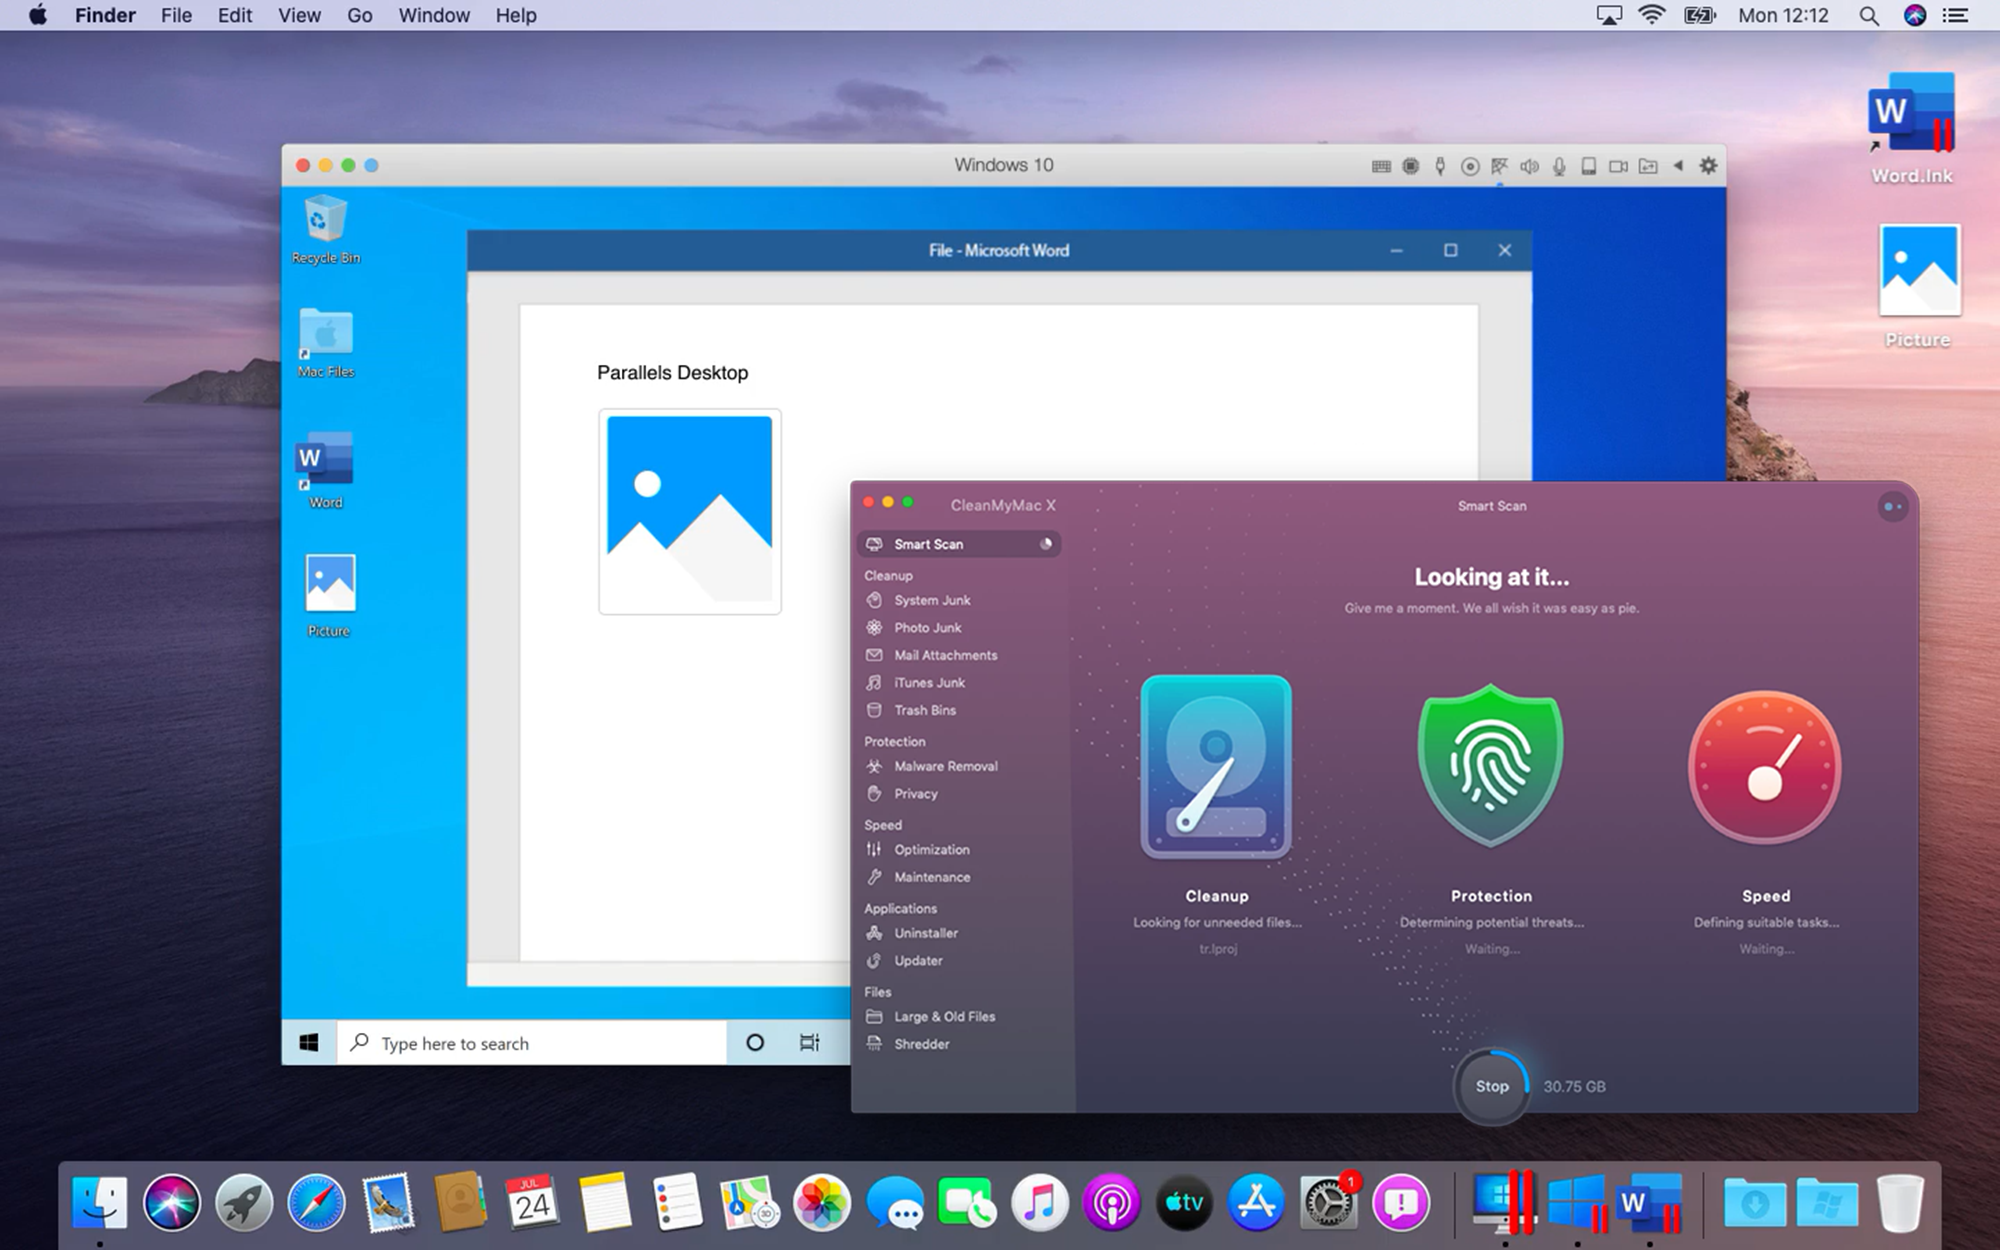Open the Go menu

pyautogui.click(x=360, y=15)
